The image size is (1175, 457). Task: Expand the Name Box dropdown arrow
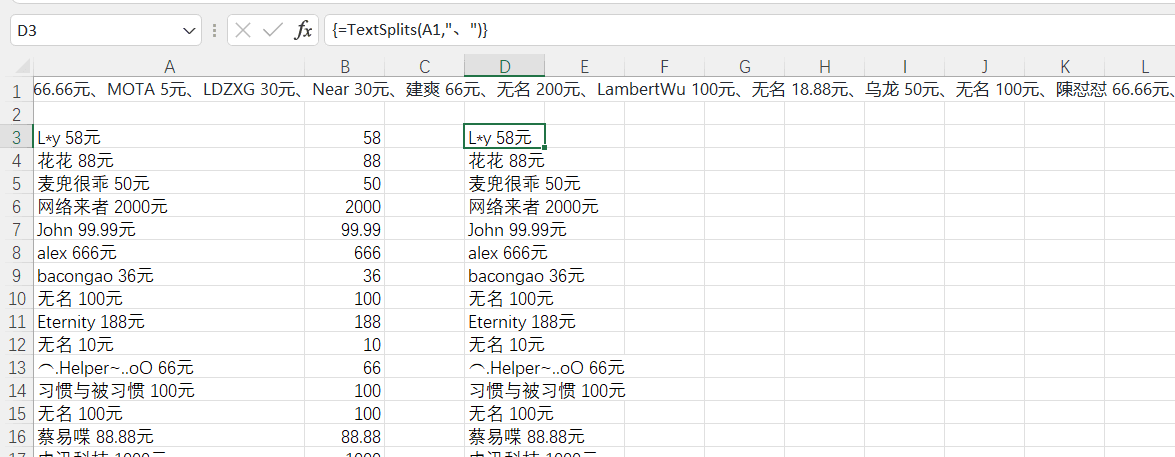(187, 31)
